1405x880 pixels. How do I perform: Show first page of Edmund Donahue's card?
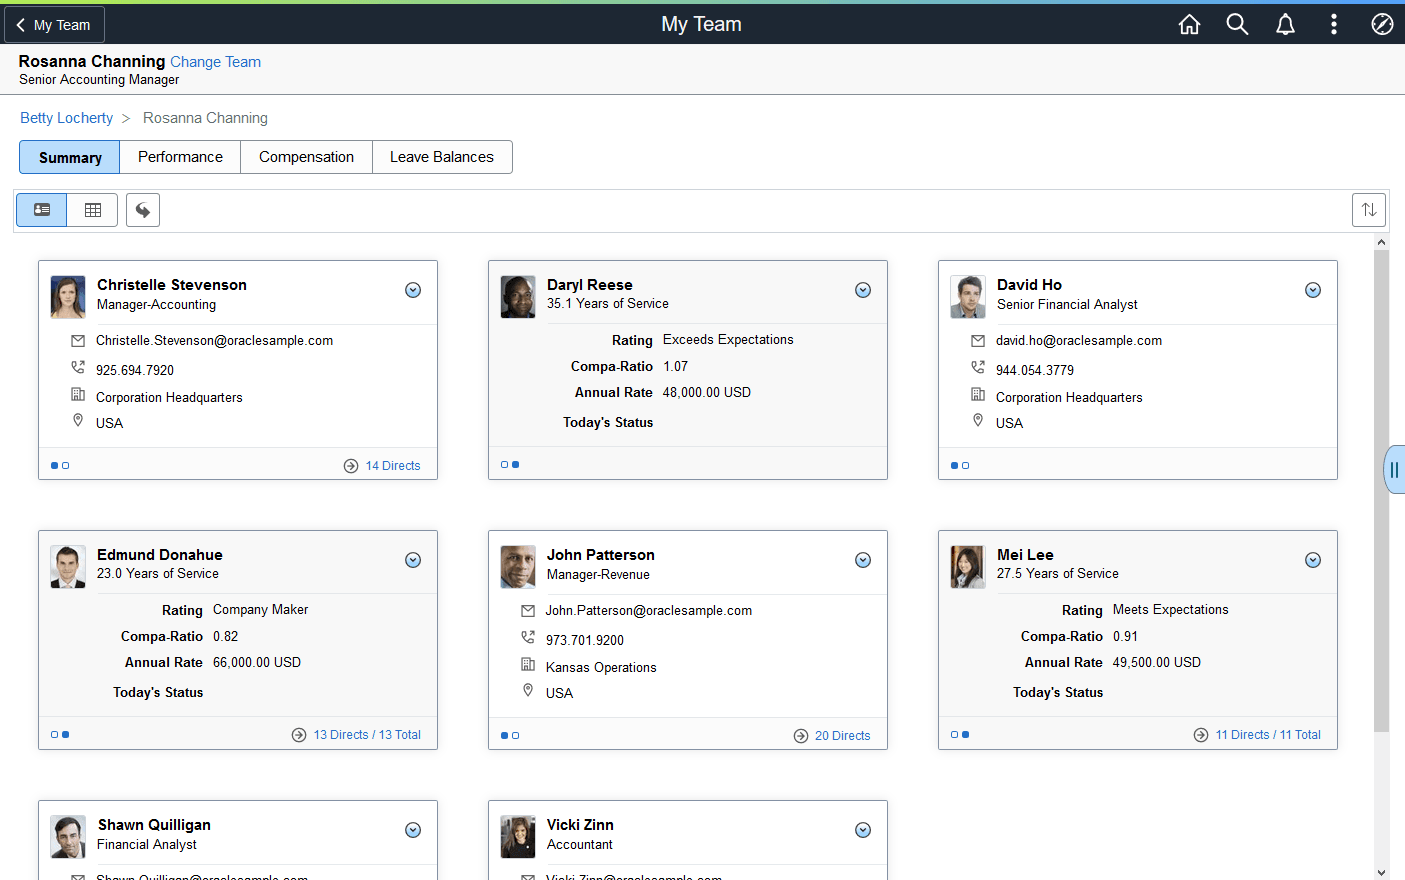(55, 735)
